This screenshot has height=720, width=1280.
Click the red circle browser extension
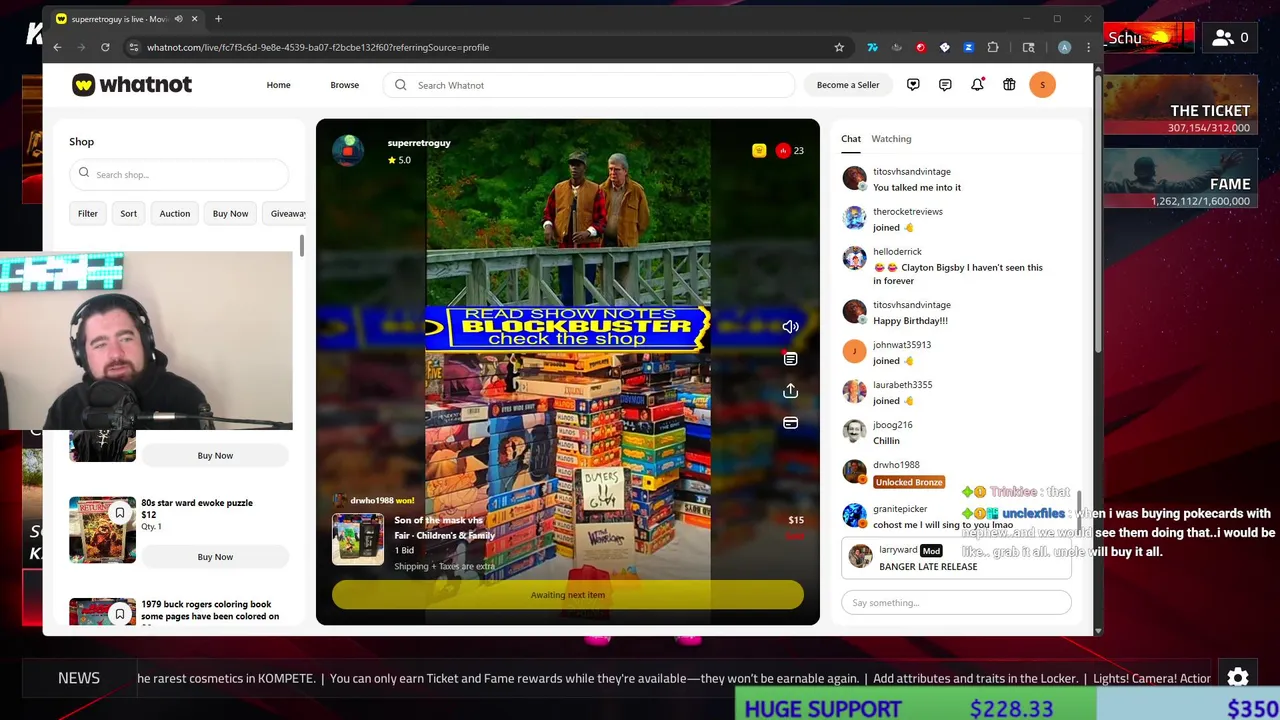click(x=920, y=47)
